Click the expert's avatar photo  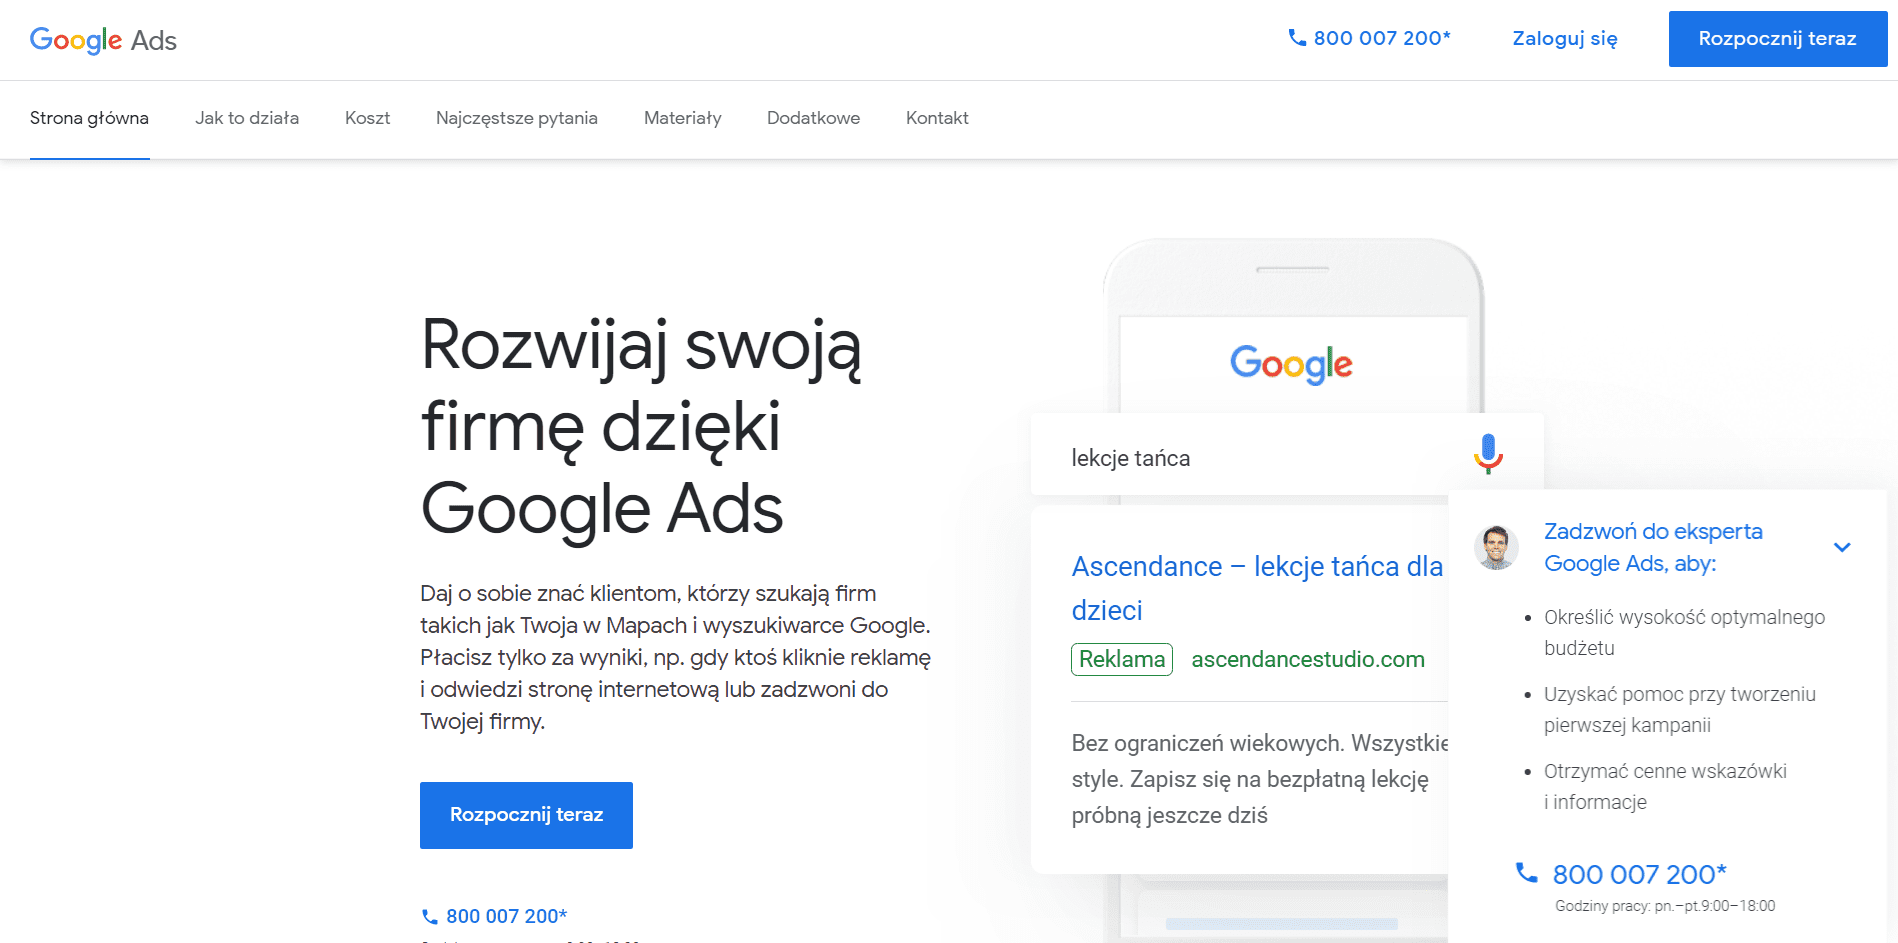(x=1495, y=548)
